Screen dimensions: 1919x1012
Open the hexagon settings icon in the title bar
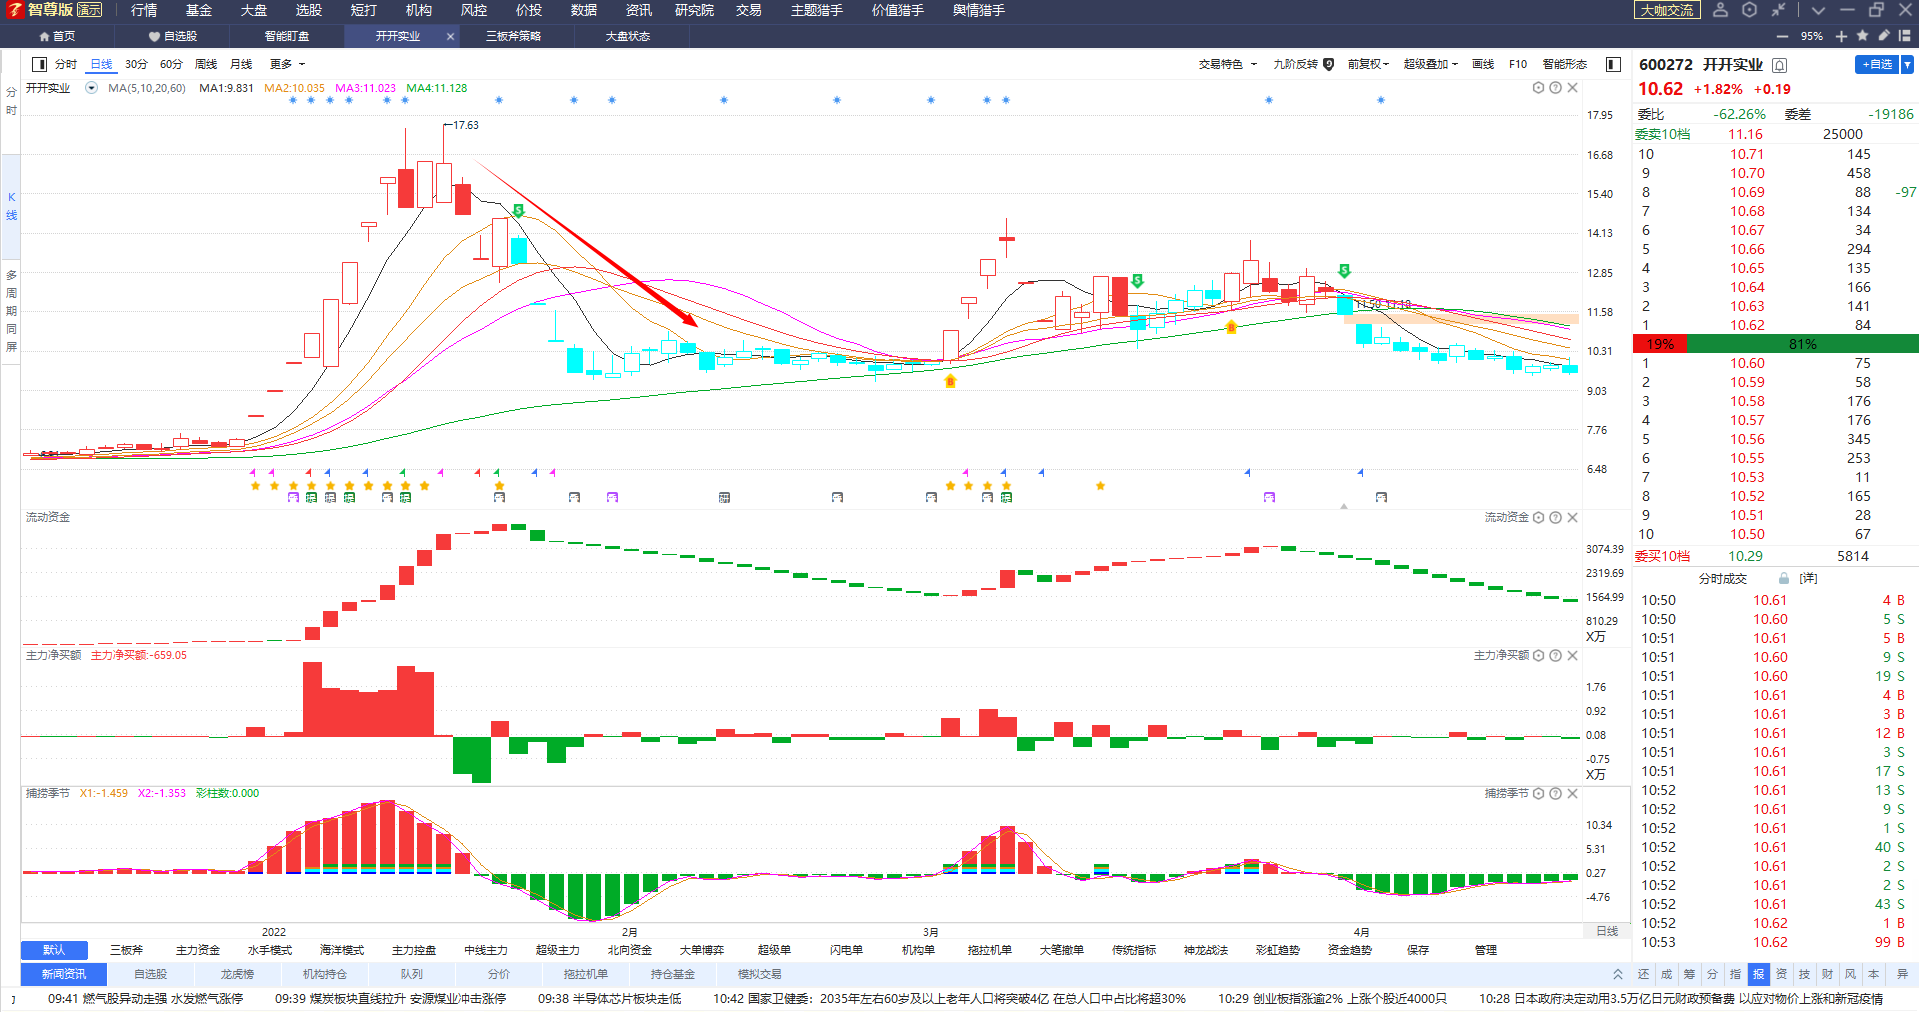point(1749,10)
